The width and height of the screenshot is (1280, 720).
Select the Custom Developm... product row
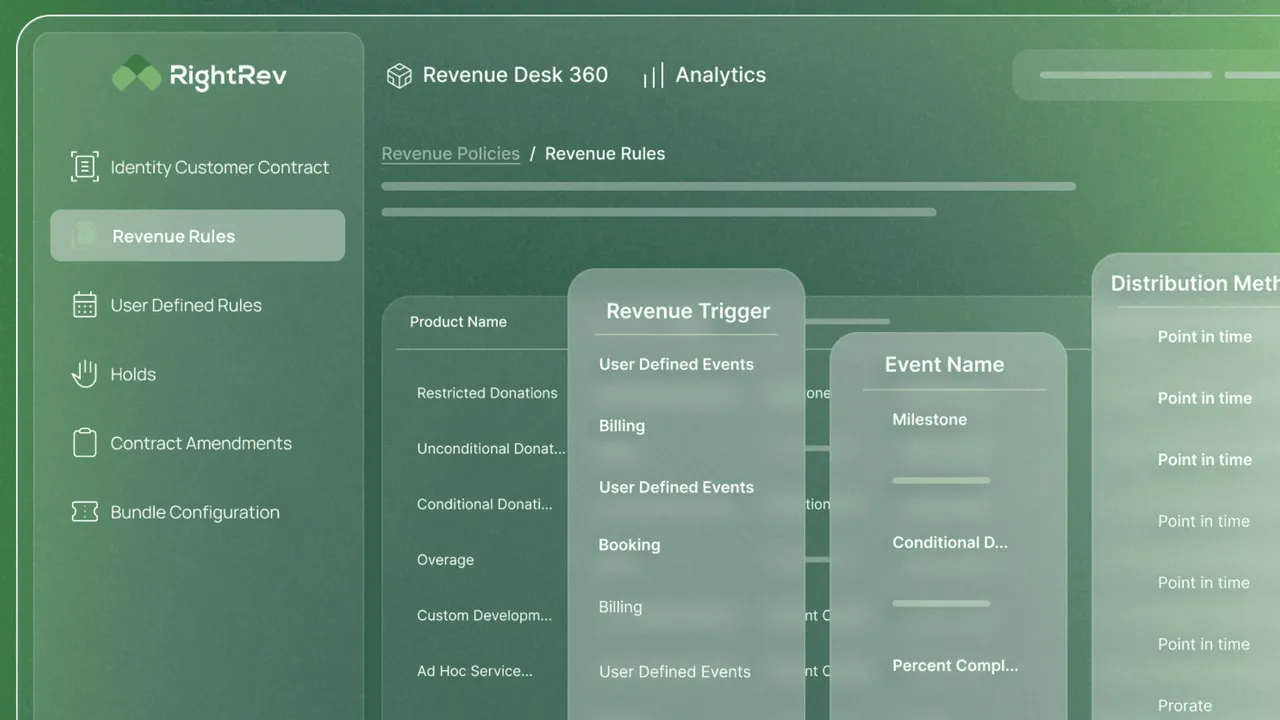click(484, 615)
